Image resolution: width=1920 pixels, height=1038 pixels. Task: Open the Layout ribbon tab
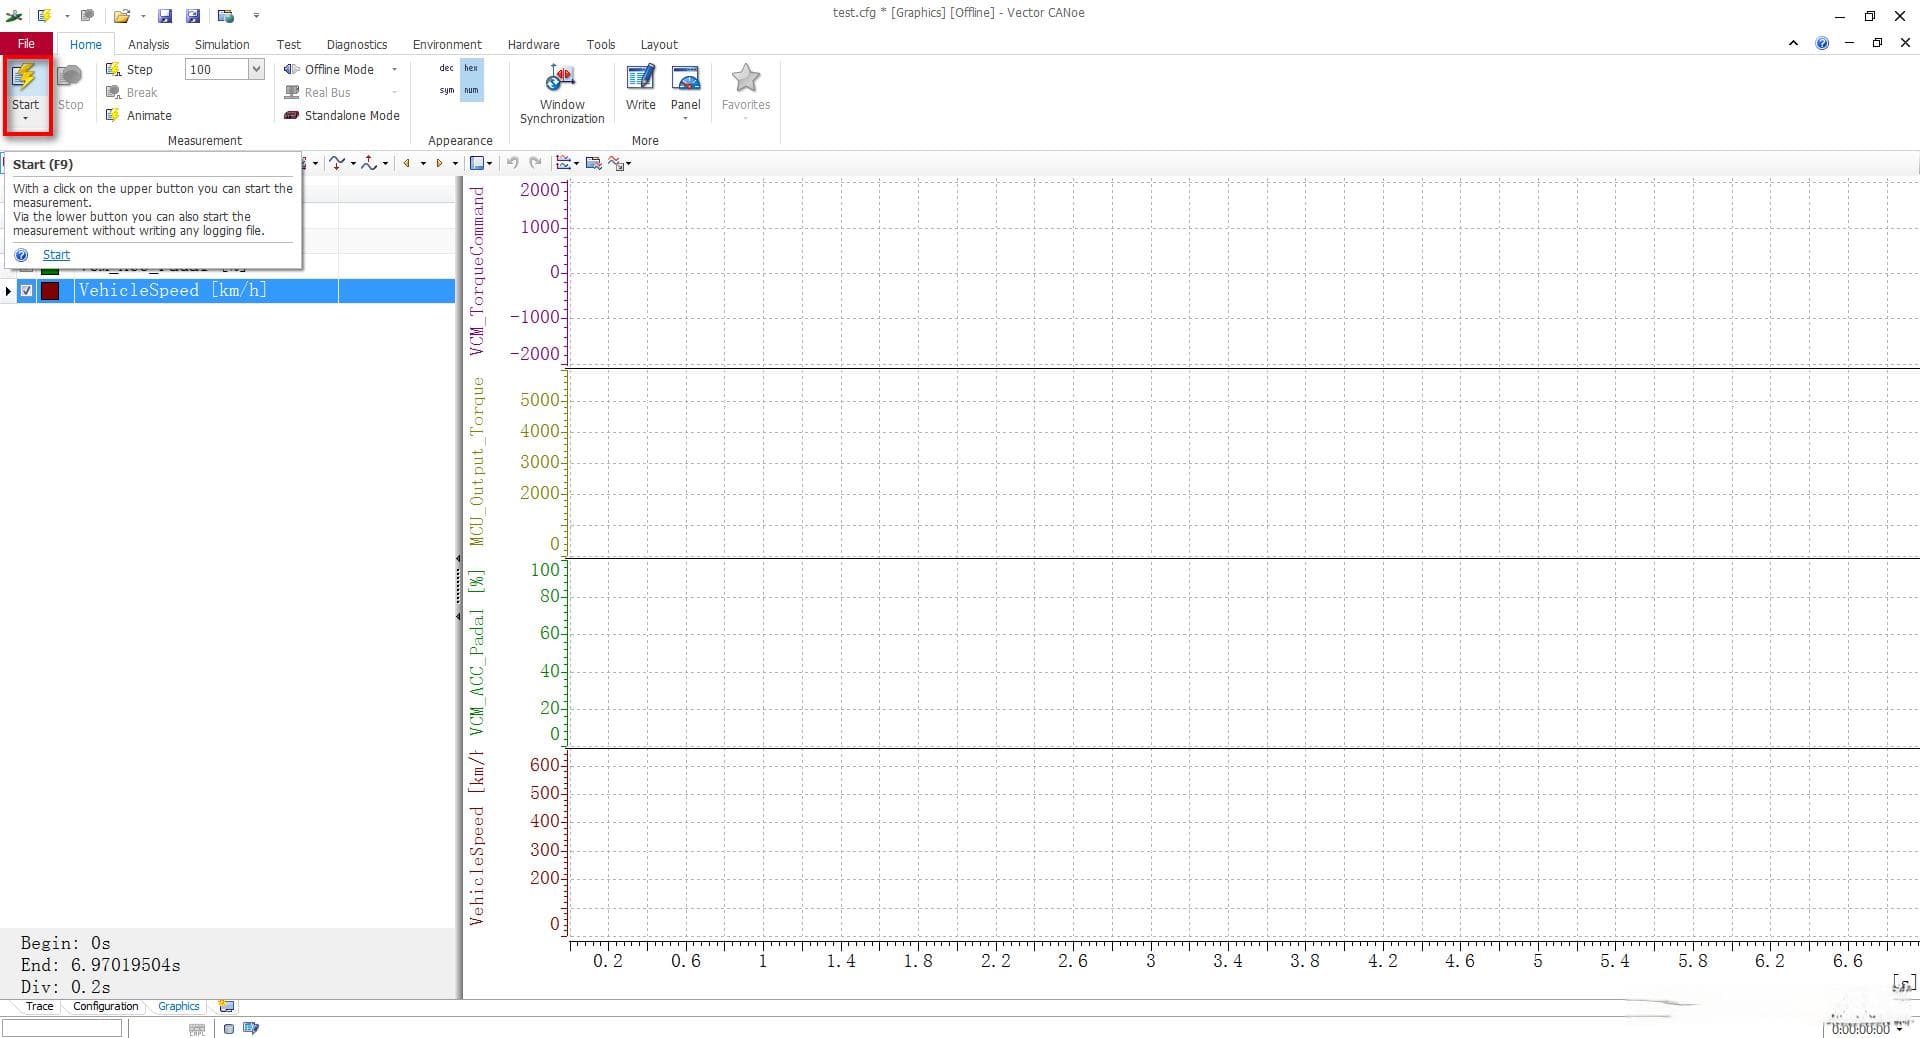pos(659,44)
